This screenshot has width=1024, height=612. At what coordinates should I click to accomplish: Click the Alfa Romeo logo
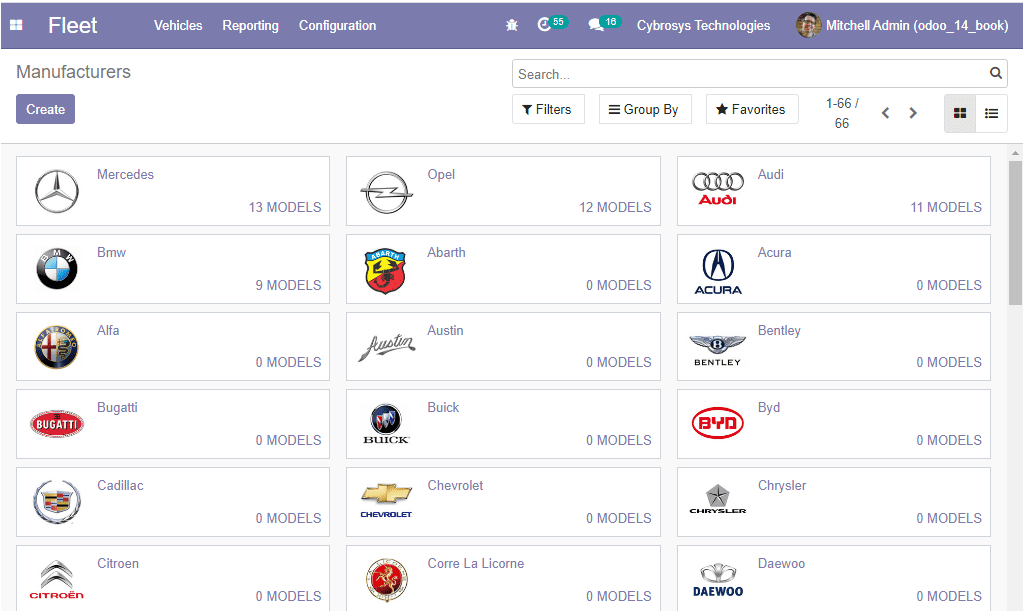pyautogui.click(x=57, y=347)
